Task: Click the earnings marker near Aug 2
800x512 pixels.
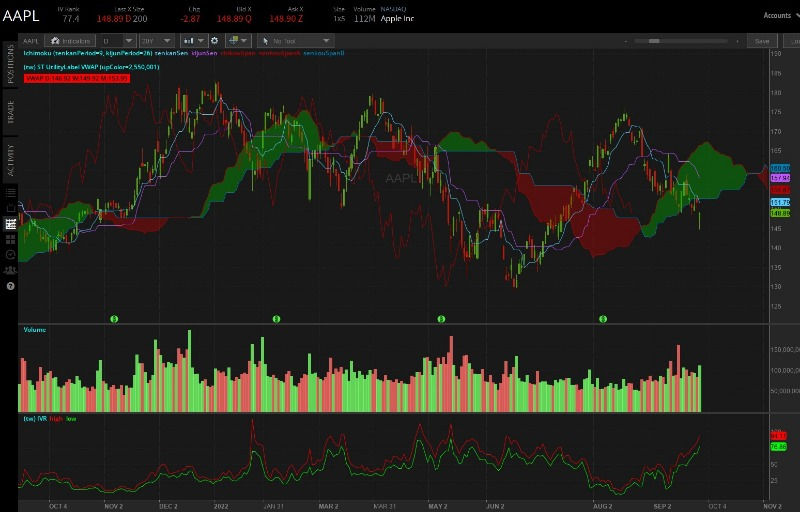Action: 603,319
